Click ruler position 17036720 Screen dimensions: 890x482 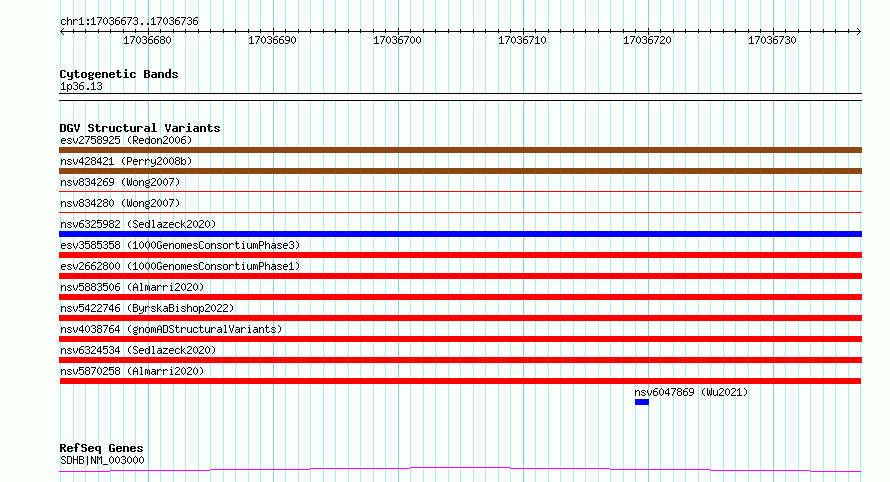(647, 40)
